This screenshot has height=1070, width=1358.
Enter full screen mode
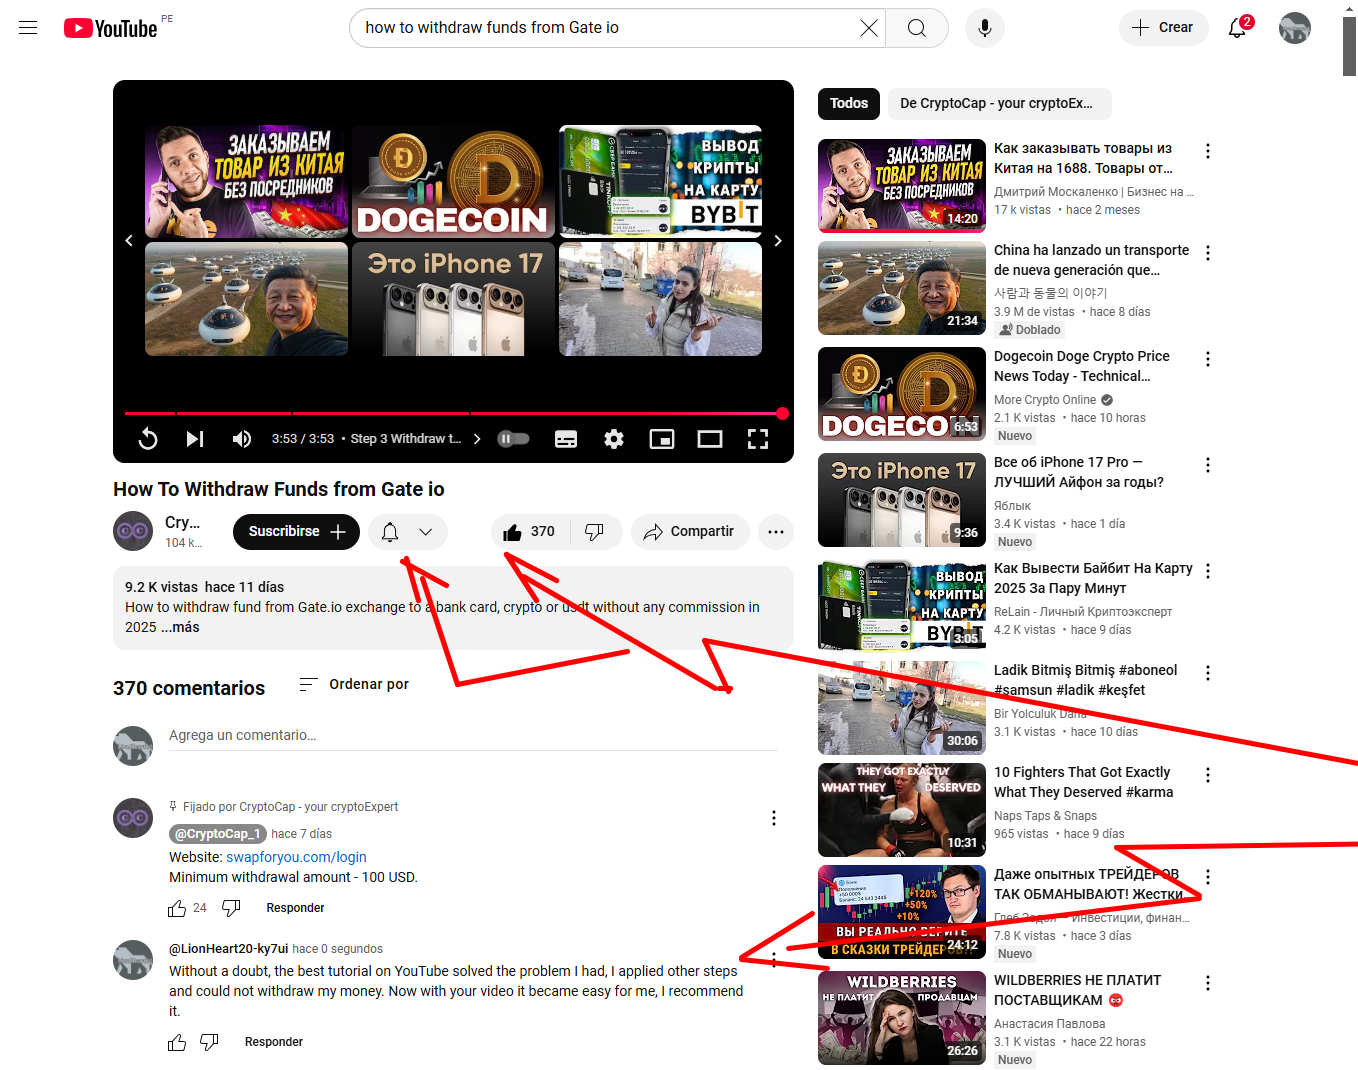tap(758, 438)
